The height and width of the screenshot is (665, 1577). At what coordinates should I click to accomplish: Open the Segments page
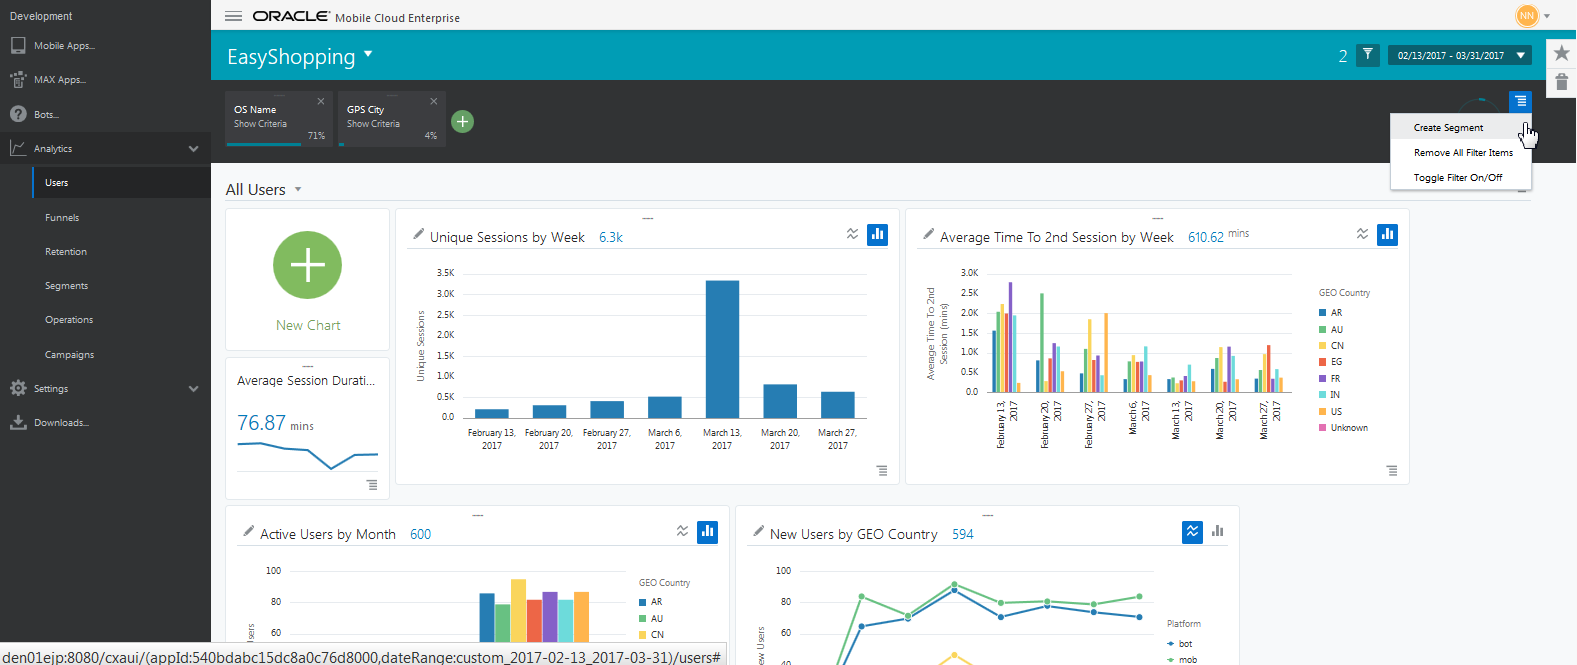(67, 286)
